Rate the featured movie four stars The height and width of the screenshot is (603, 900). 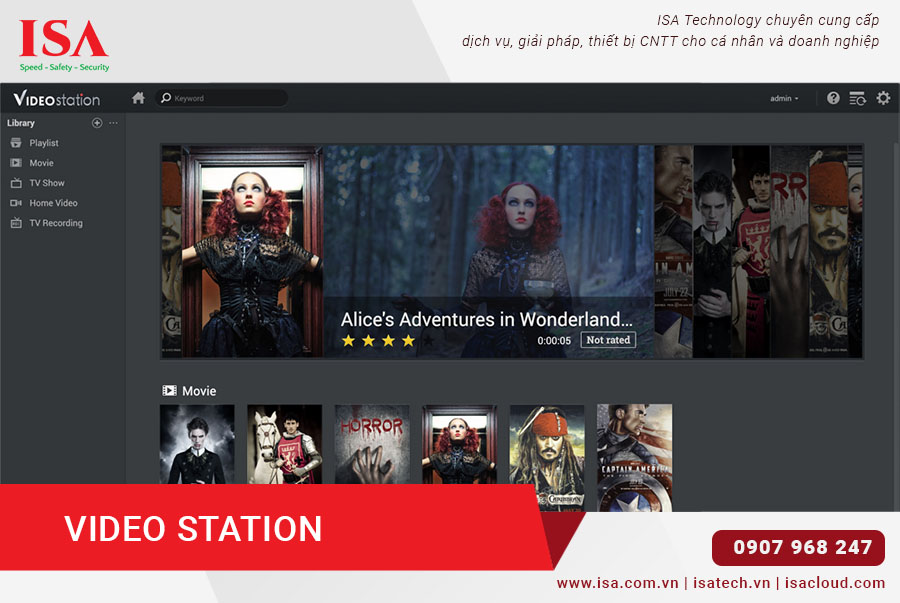tap(408, 341)
